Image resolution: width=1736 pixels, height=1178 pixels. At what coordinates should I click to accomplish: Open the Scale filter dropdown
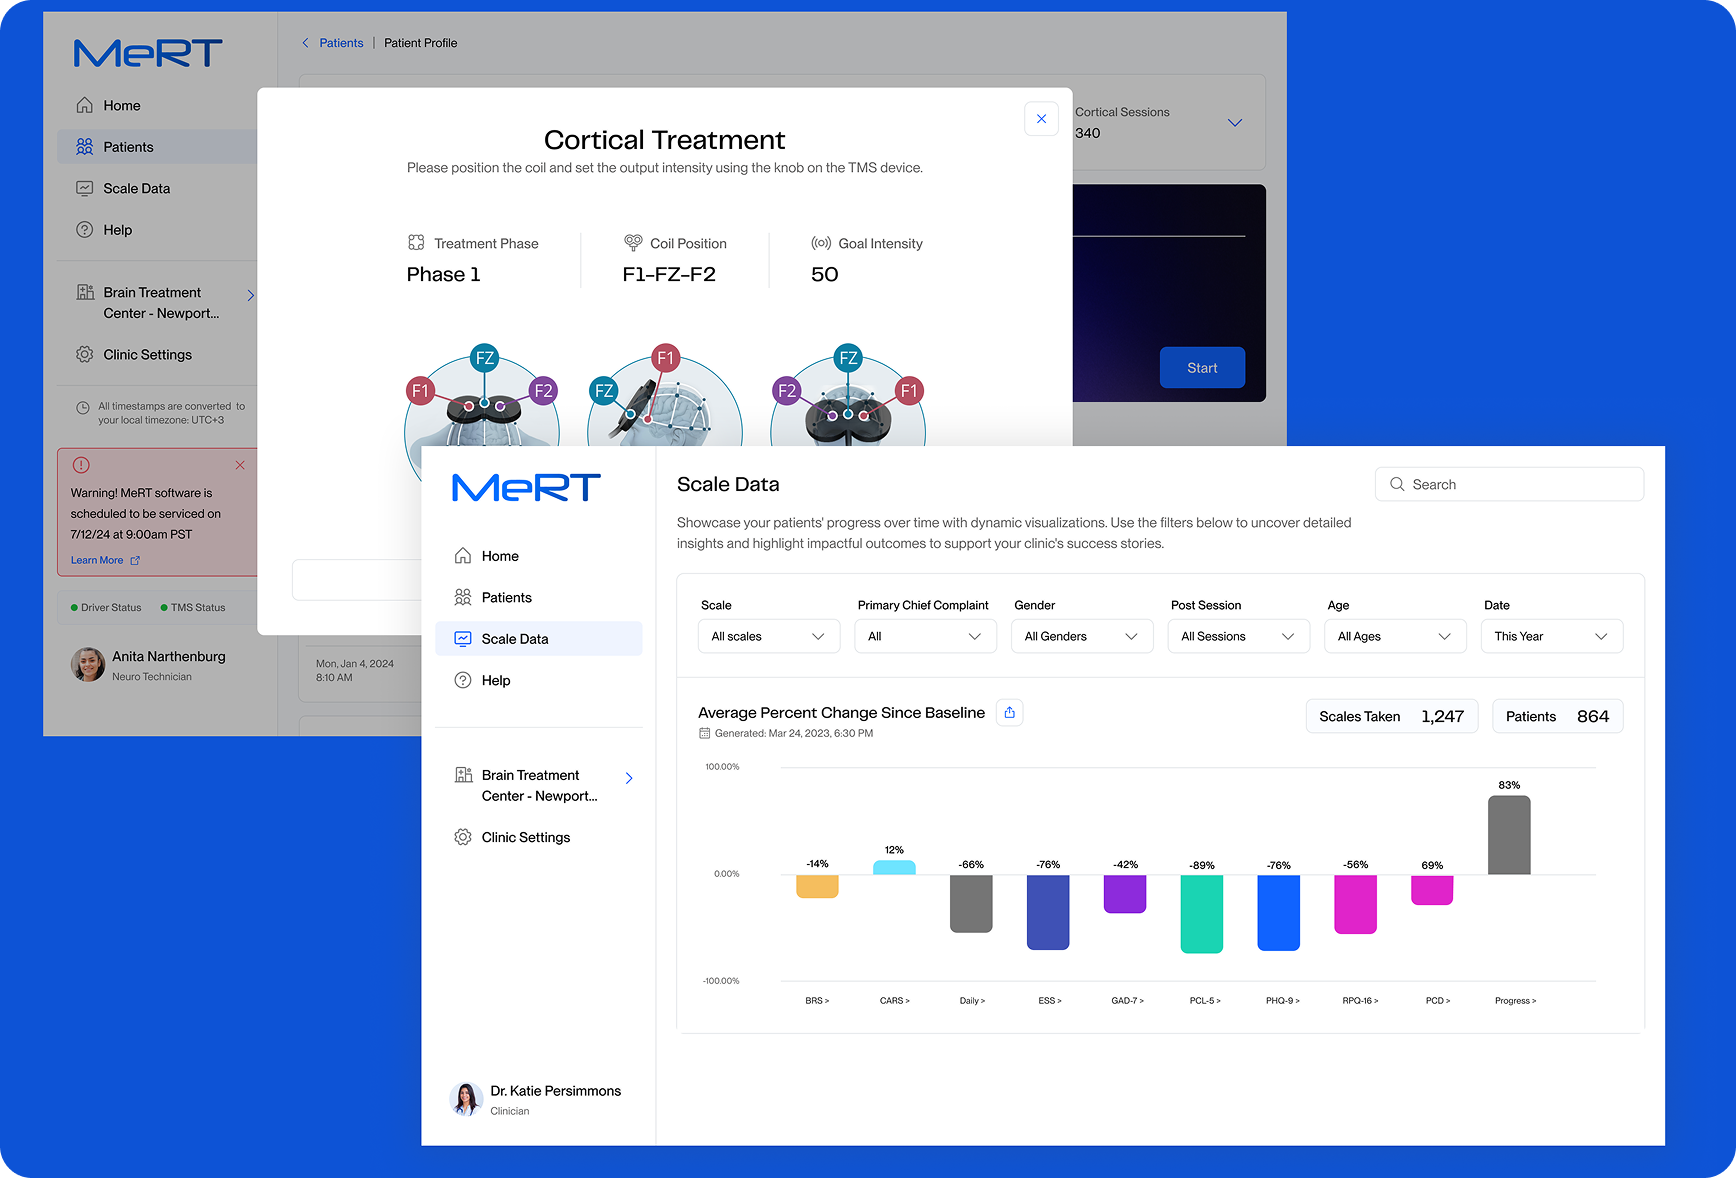click(x=768, y=637)
